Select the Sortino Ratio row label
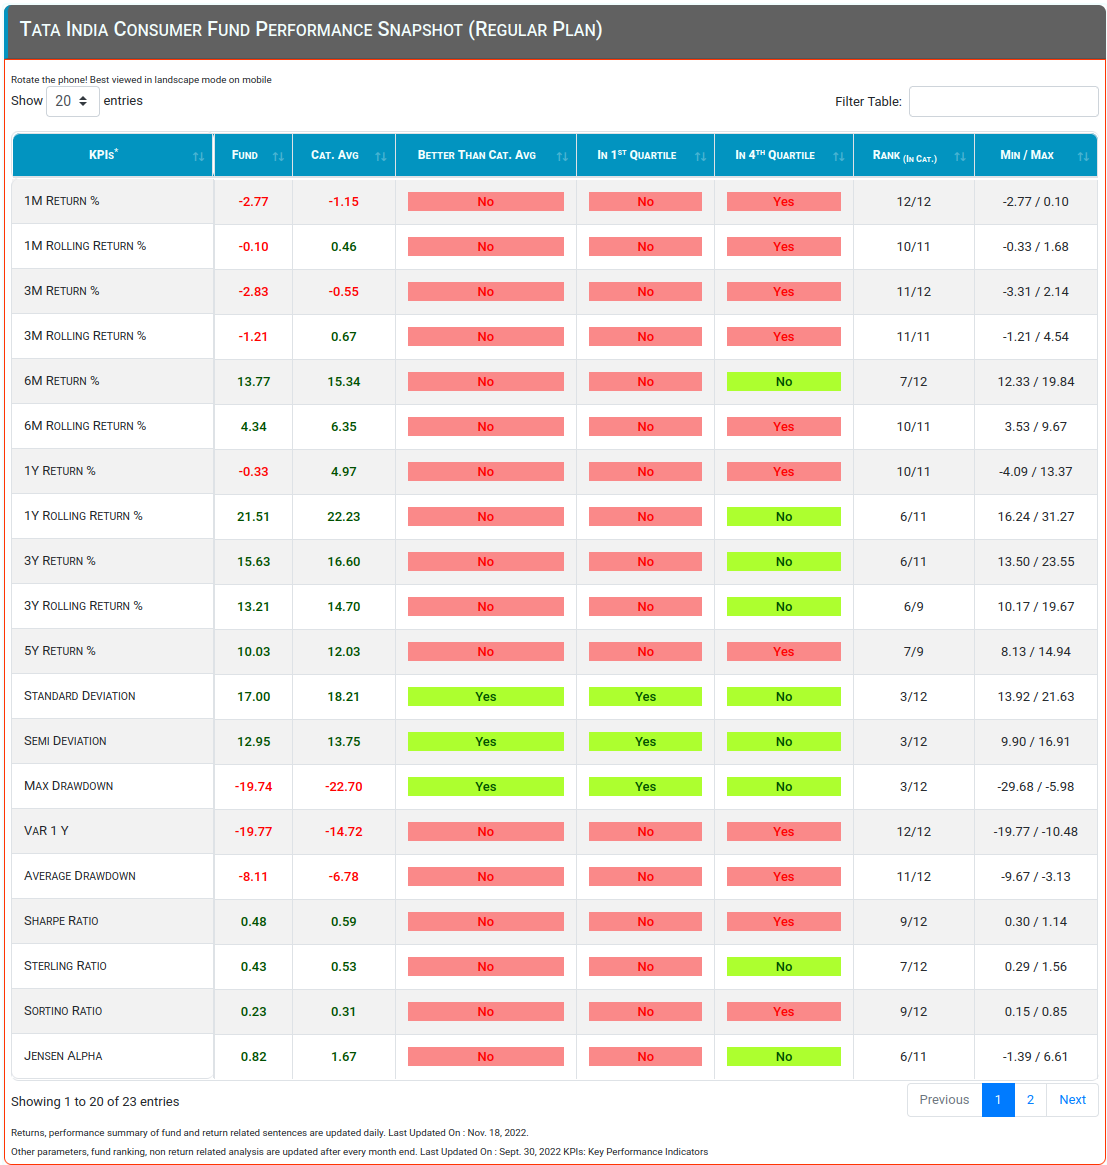This screenshot has width=1107, height=1165. tap(63, 1010)
